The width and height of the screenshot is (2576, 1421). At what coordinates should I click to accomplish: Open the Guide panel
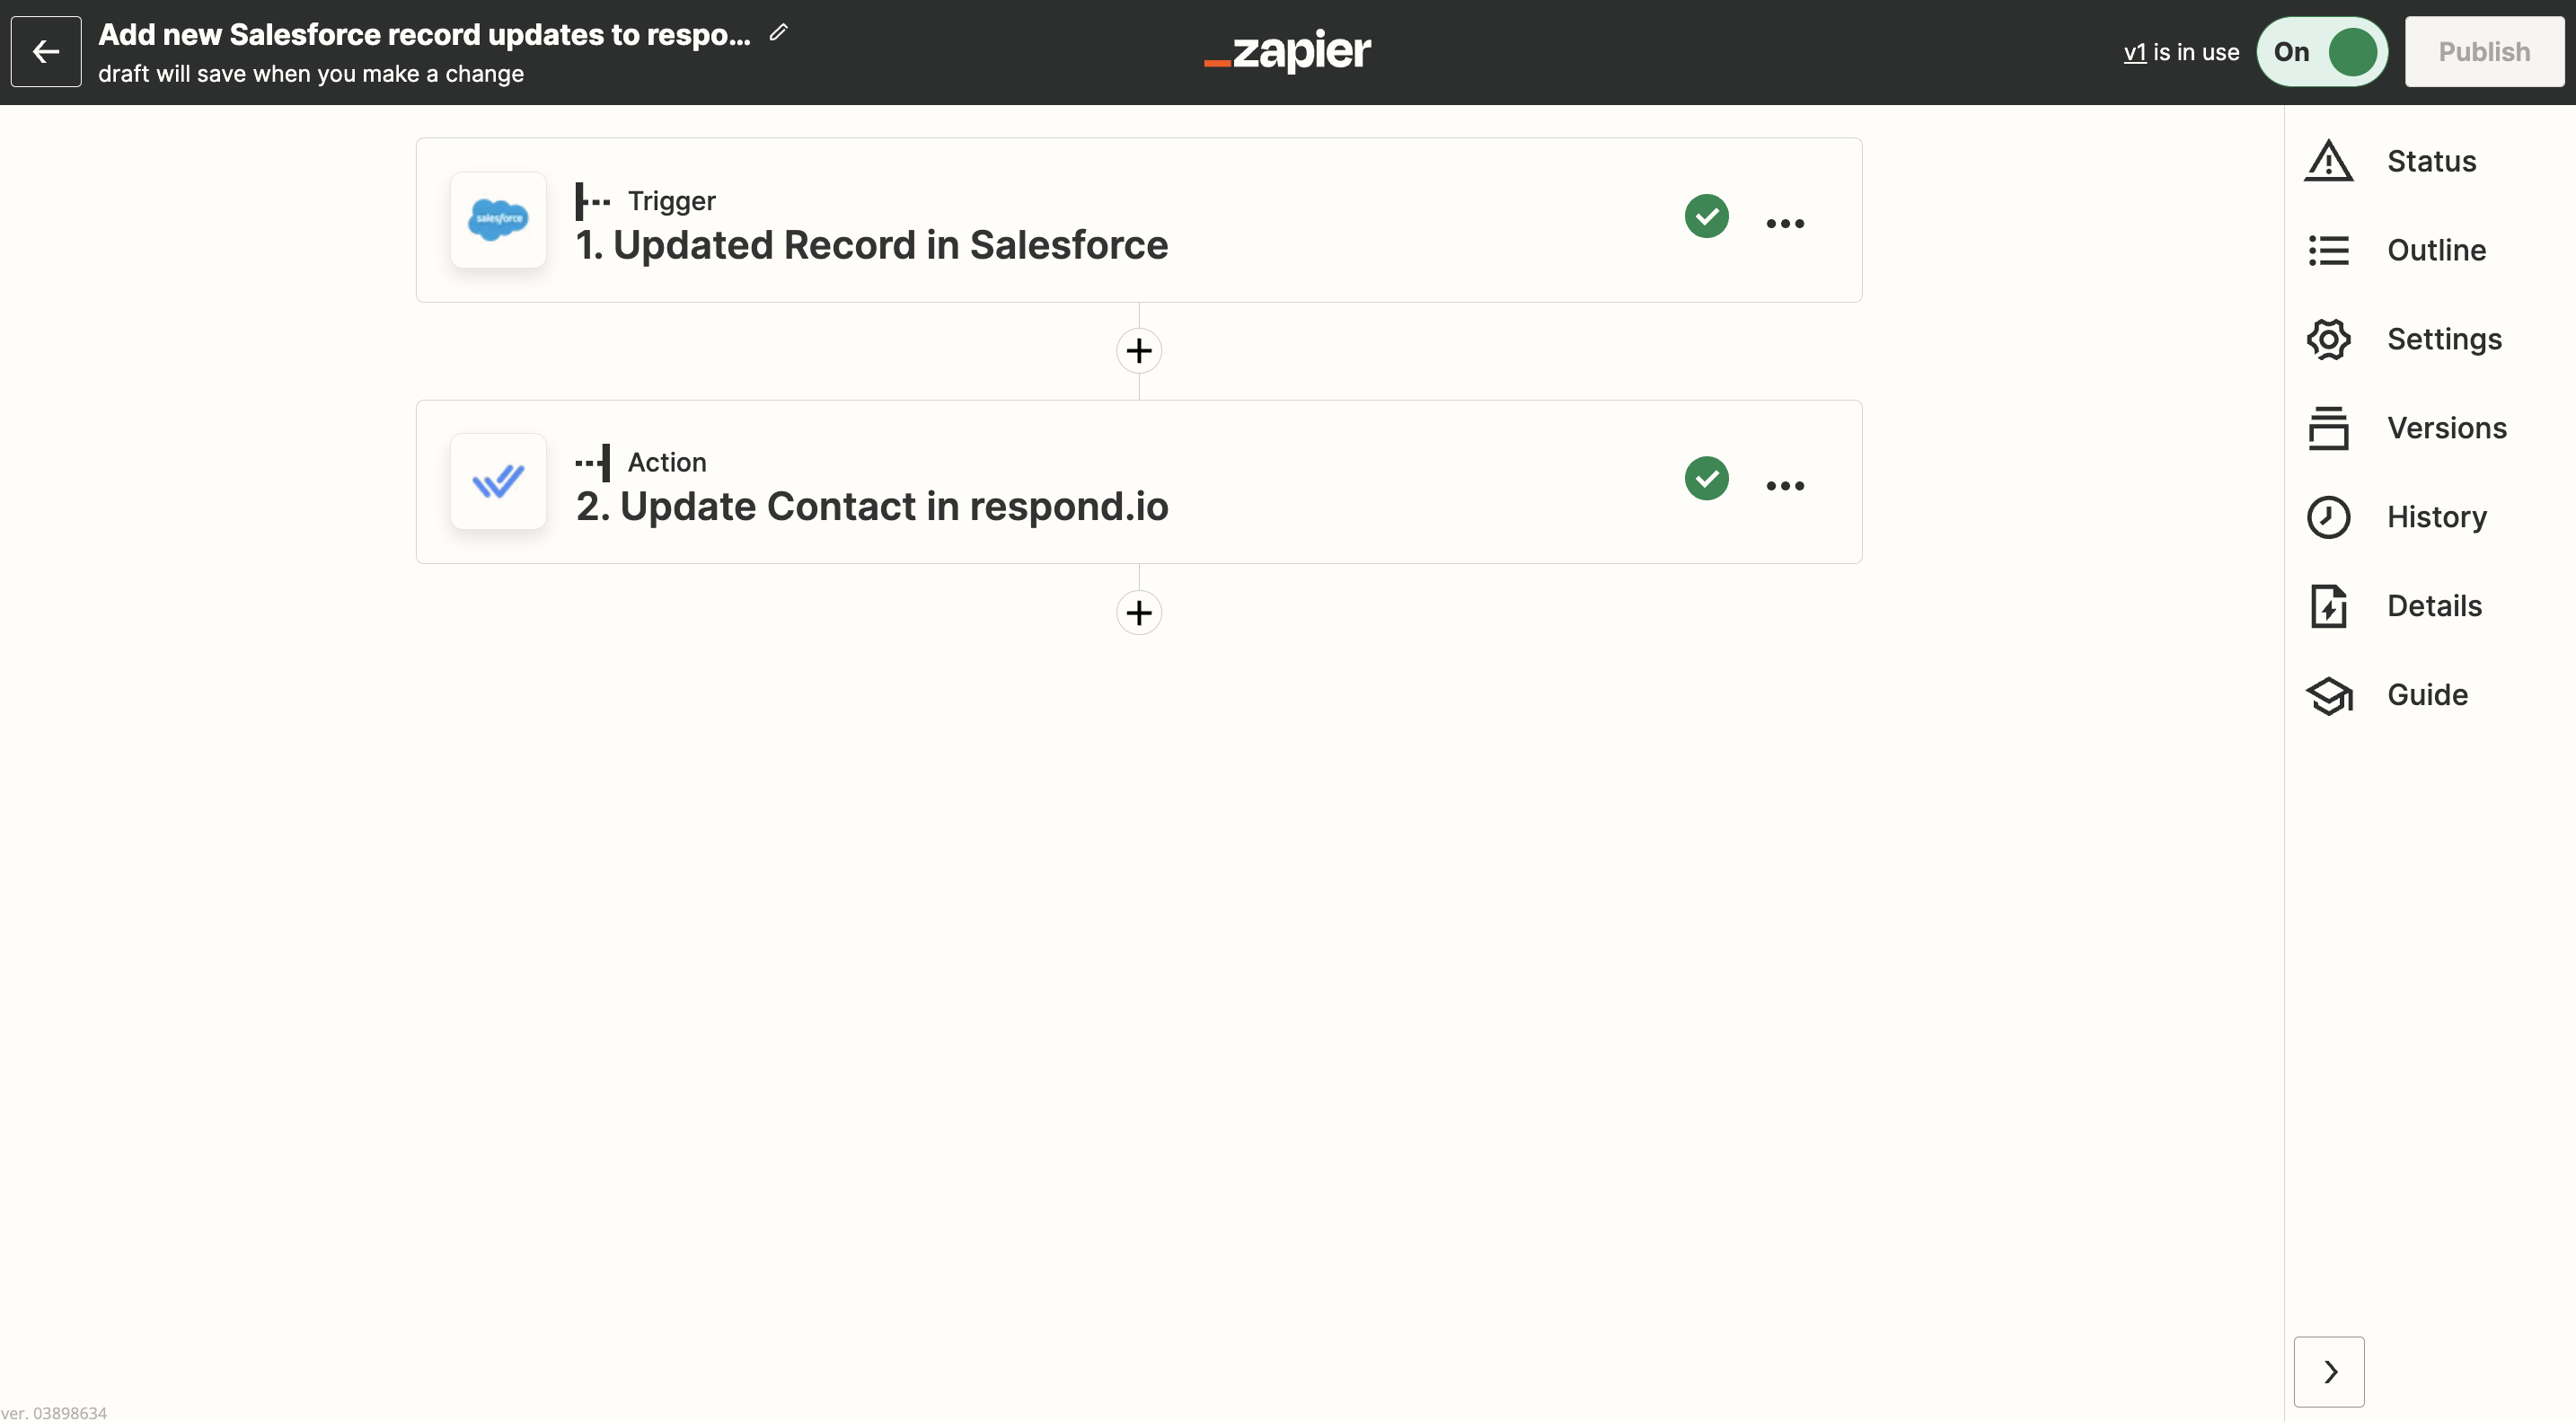(x=2427, y=694)
